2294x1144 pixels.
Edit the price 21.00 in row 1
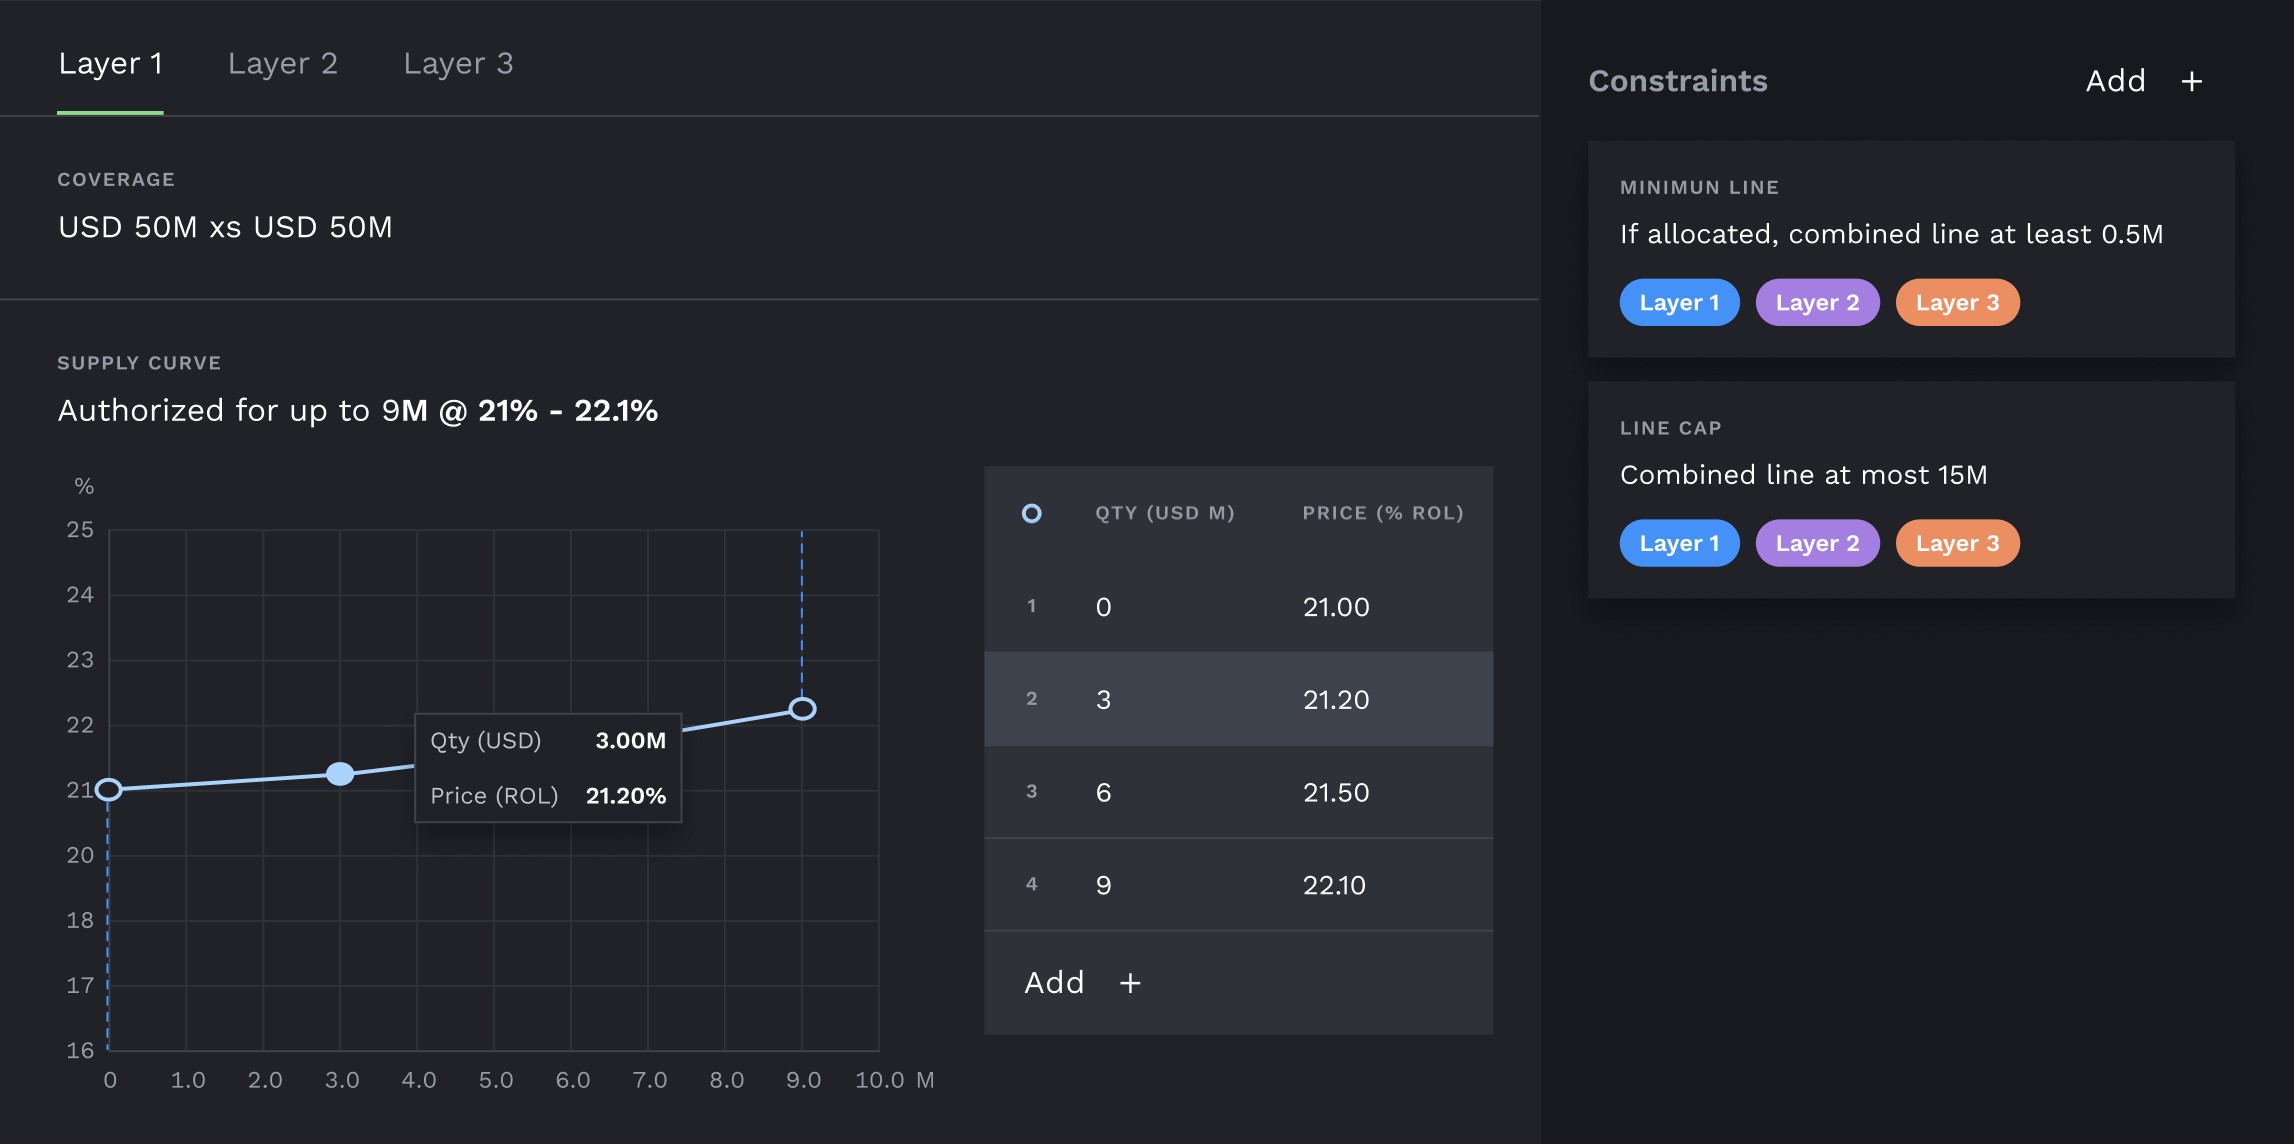[1336, 607]
